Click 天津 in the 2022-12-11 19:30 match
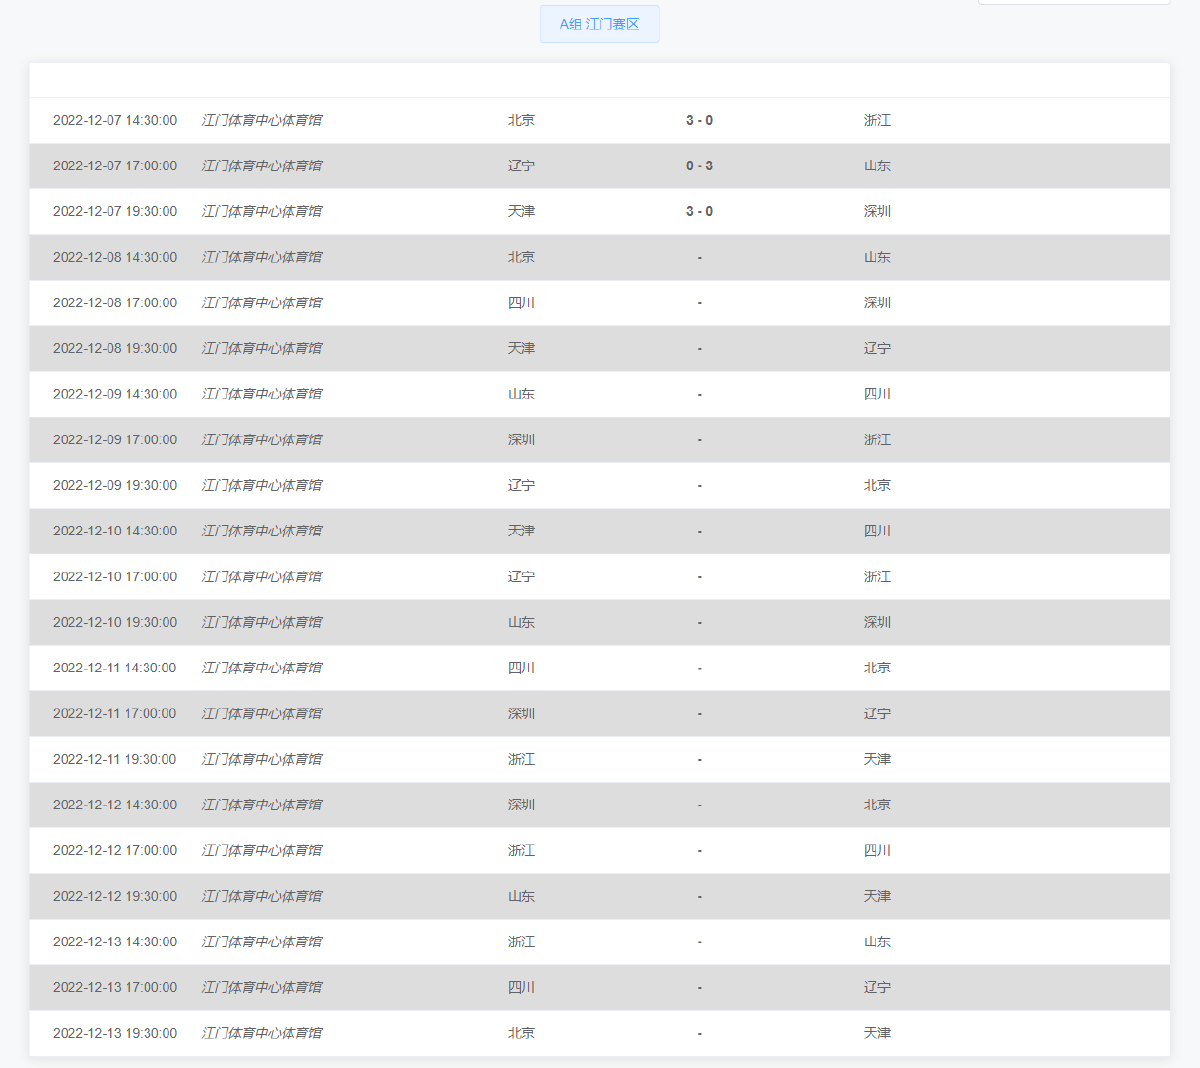The width and height of the screenshot is (1200, 1068). 877,759
